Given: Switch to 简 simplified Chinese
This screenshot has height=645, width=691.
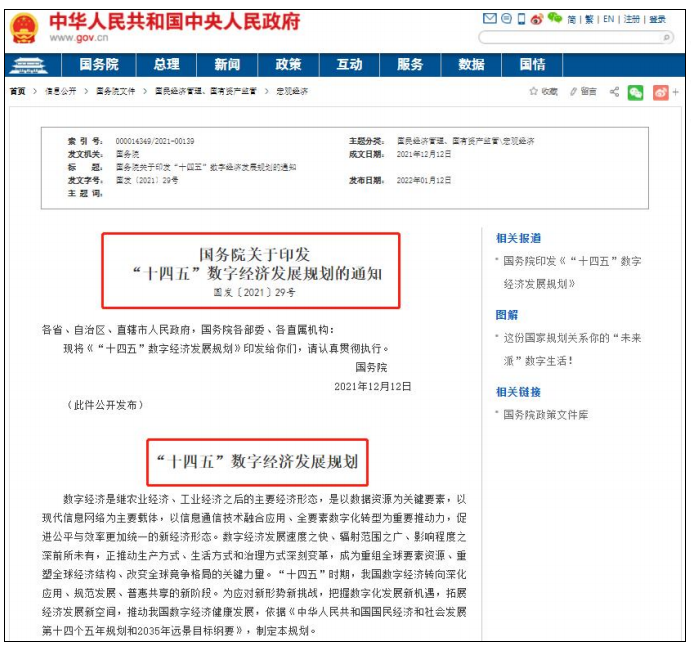Looking at the screenshot, I should pos(572,19).
